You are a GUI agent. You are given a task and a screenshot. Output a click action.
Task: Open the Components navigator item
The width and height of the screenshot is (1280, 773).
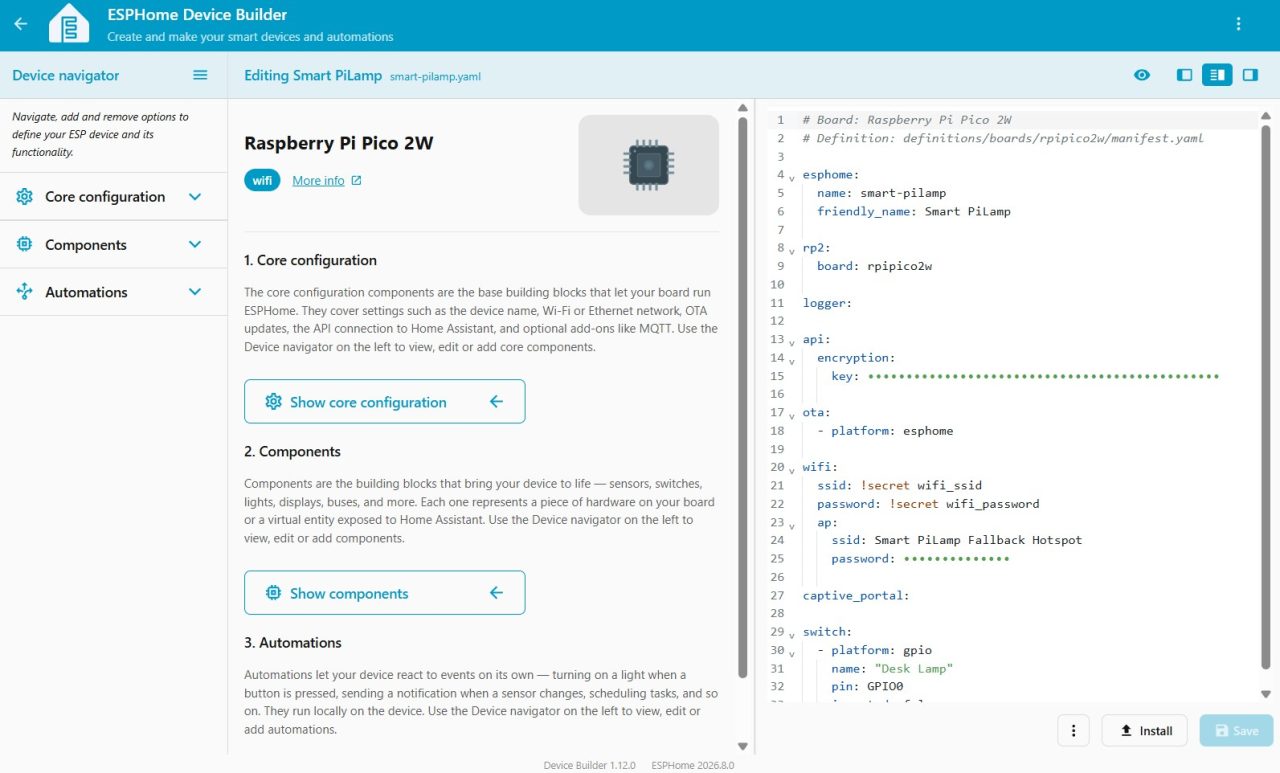pyautogui.click(x=113, y=245)
